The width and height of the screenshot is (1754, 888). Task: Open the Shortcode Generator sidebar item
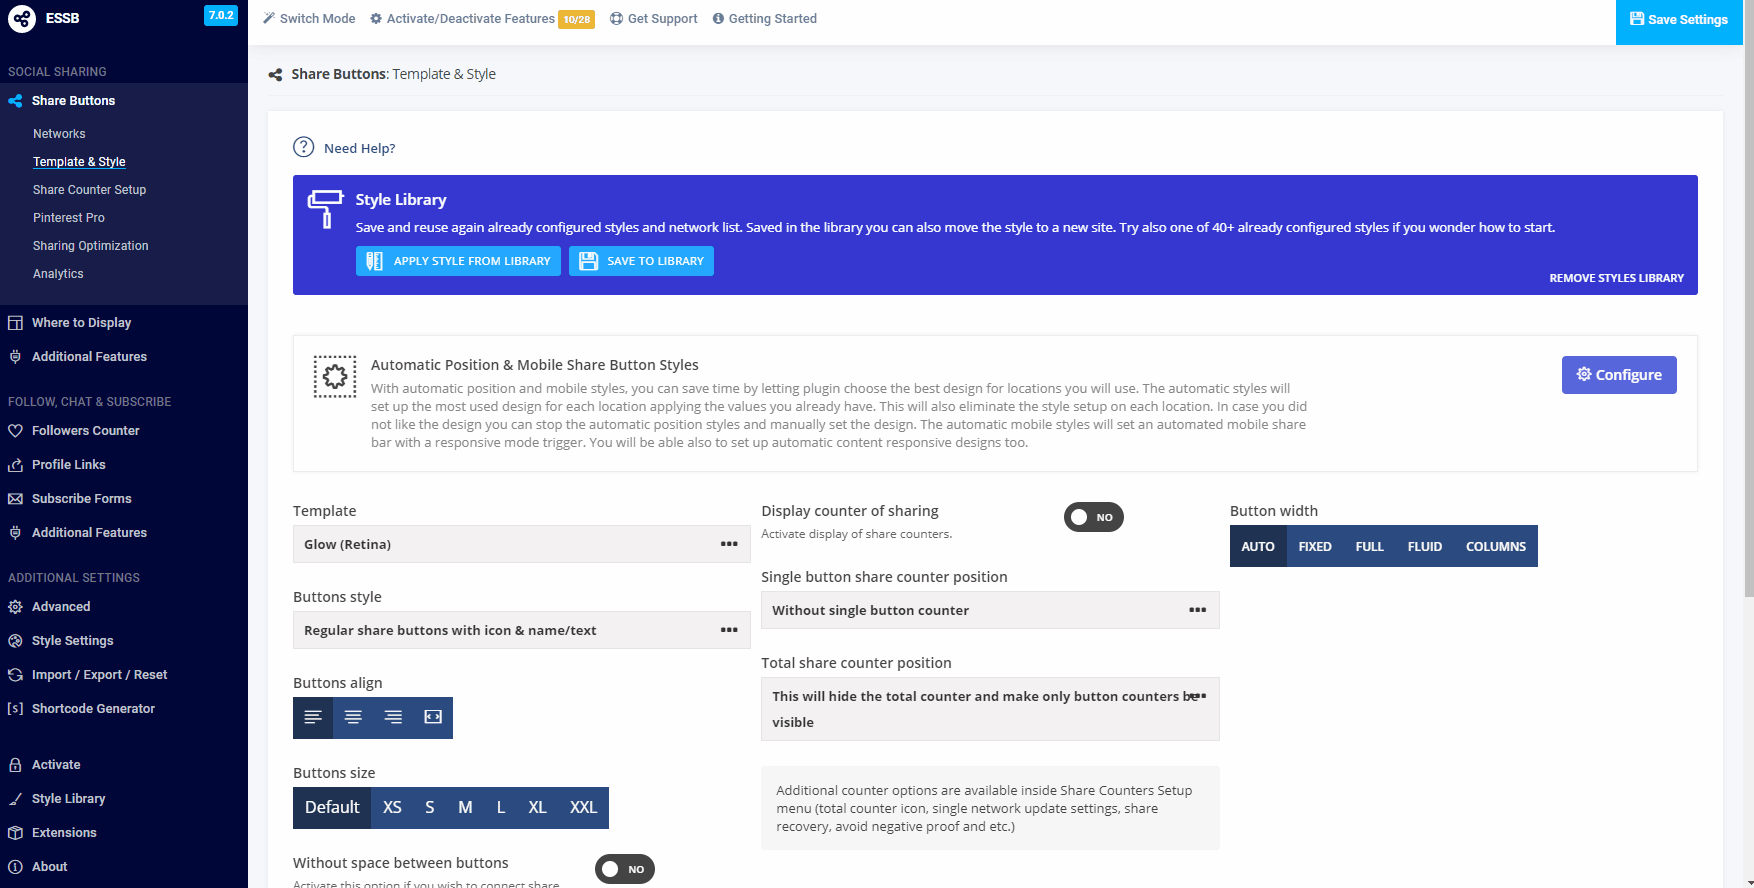(x=93, y=709)
